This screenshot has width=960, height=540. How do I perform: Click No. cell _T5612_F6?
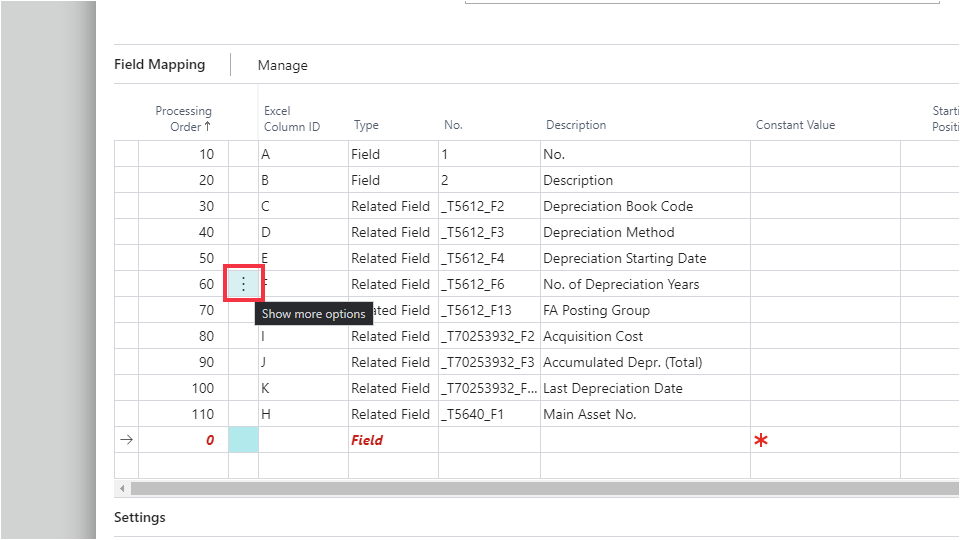pyautogui.click(x=490, y=284)
